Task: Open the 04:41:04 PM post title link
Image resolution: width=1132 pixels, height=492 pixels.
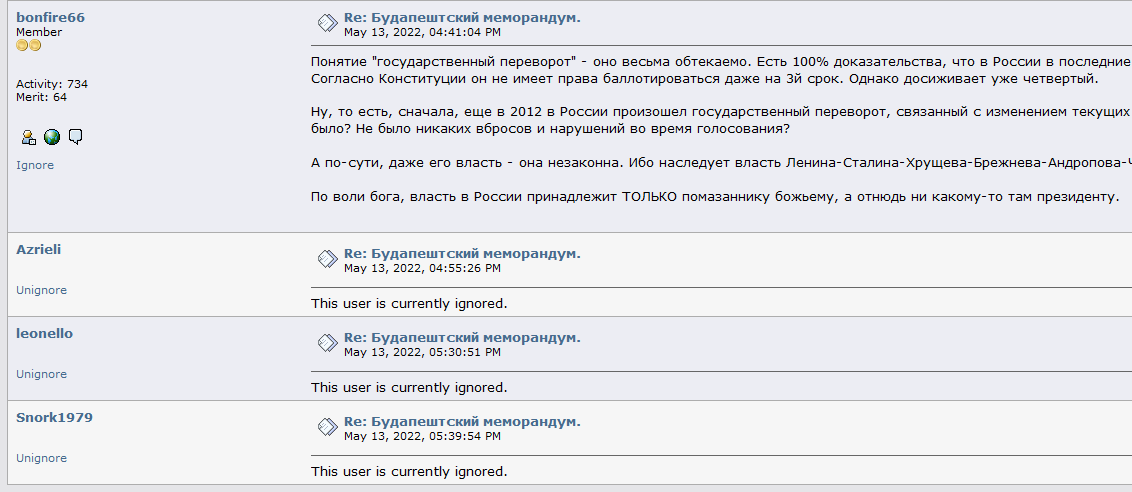Action: 462,18
